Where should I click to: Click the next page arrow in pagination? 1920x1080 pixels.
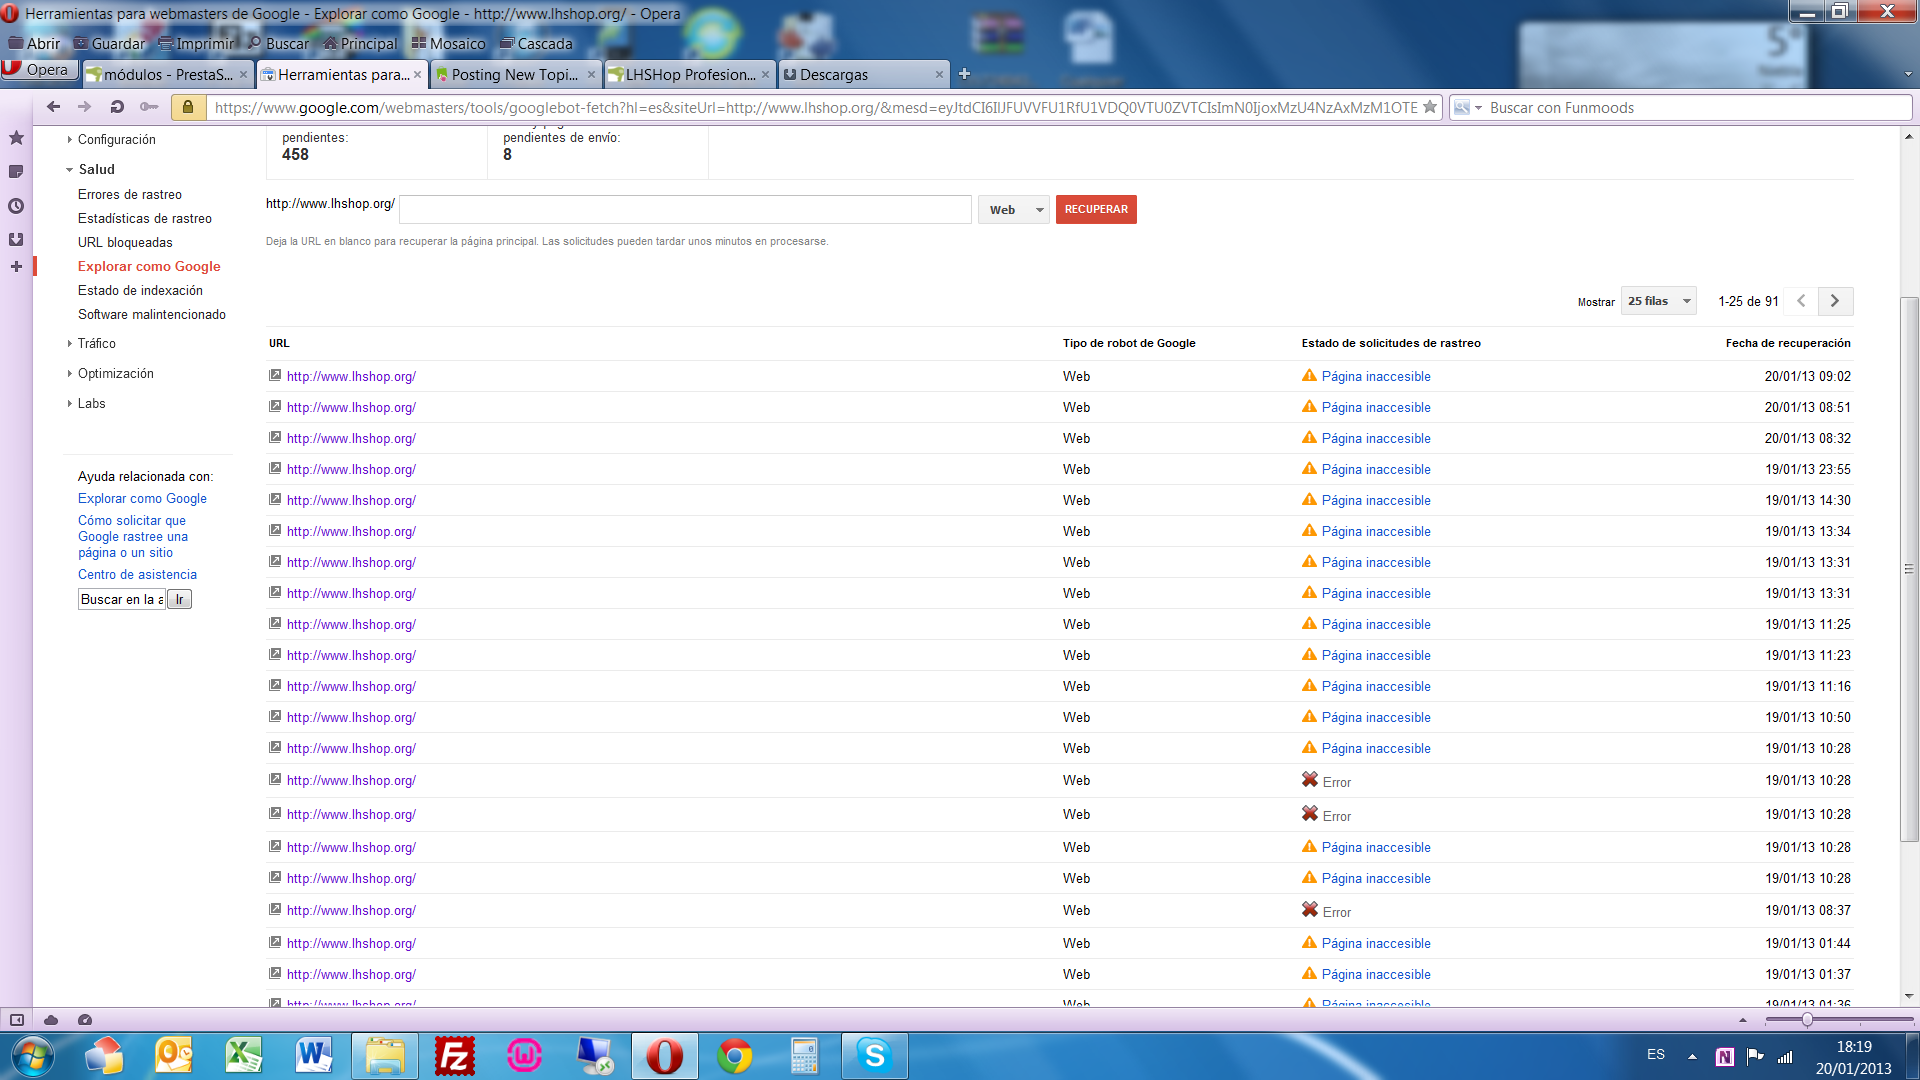click(1835, 301)
